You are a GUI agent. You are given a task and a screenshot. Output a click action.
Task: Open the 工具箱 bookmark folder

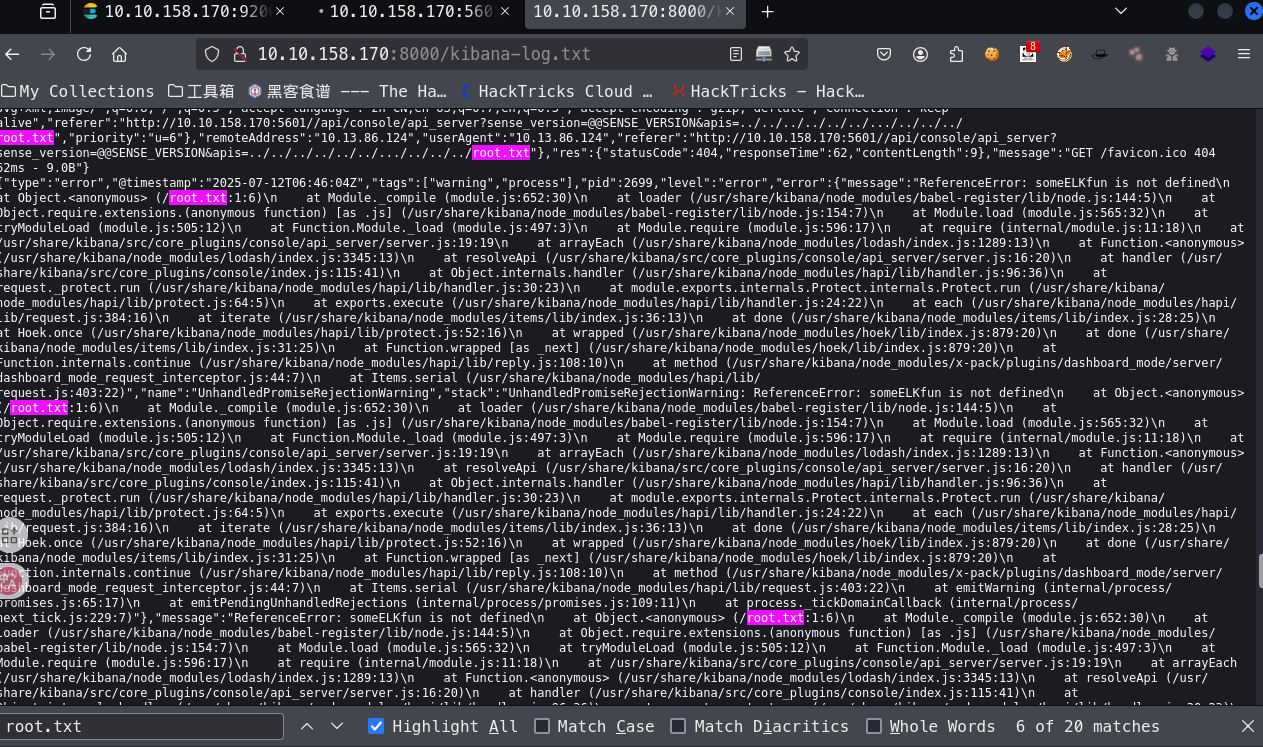201,91
